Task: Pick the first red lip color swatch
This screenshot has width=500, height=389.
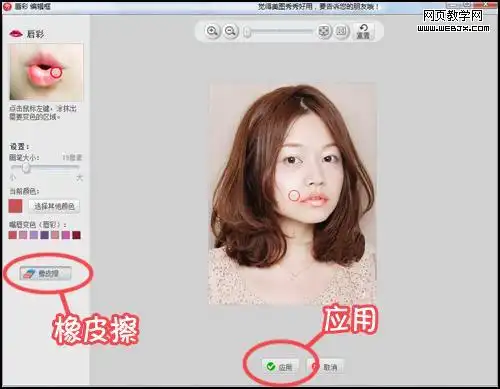Action: (13, 235)
